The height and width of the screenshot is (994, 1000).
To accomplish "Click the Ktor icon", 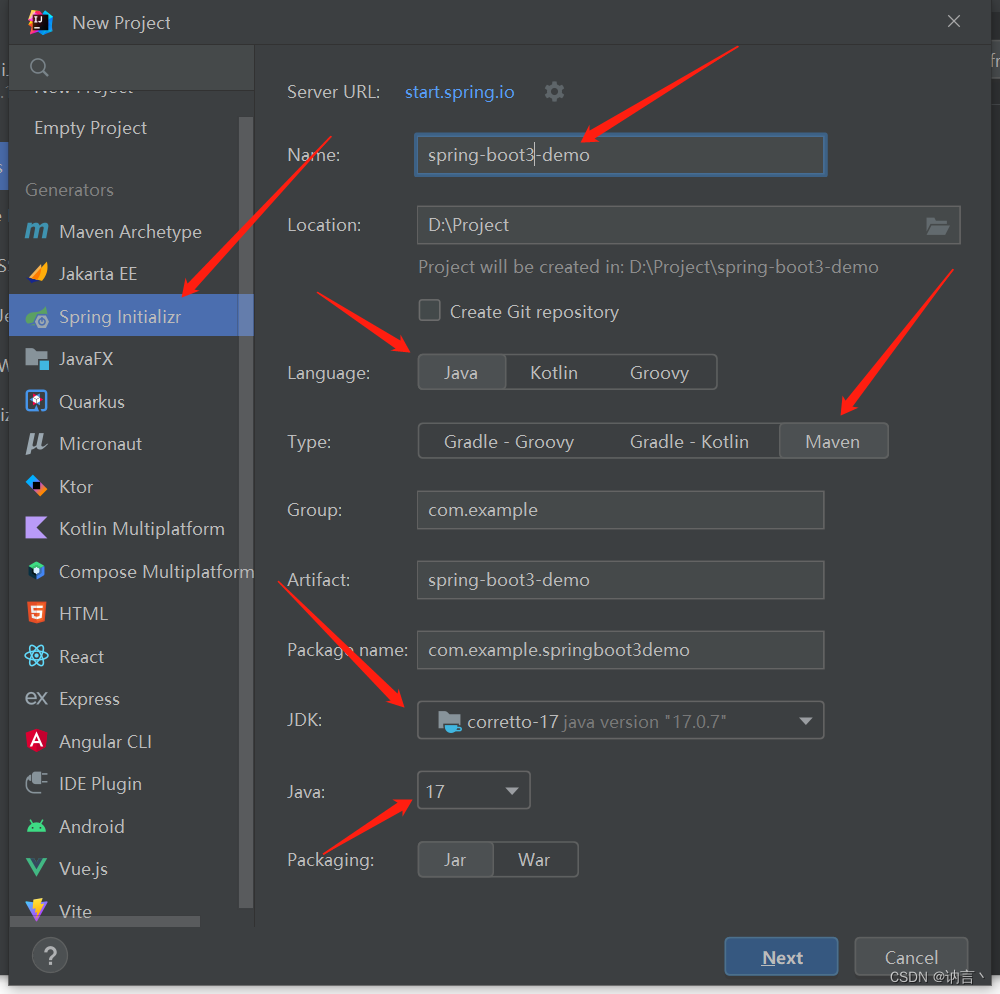I will [x=36, y=486].
